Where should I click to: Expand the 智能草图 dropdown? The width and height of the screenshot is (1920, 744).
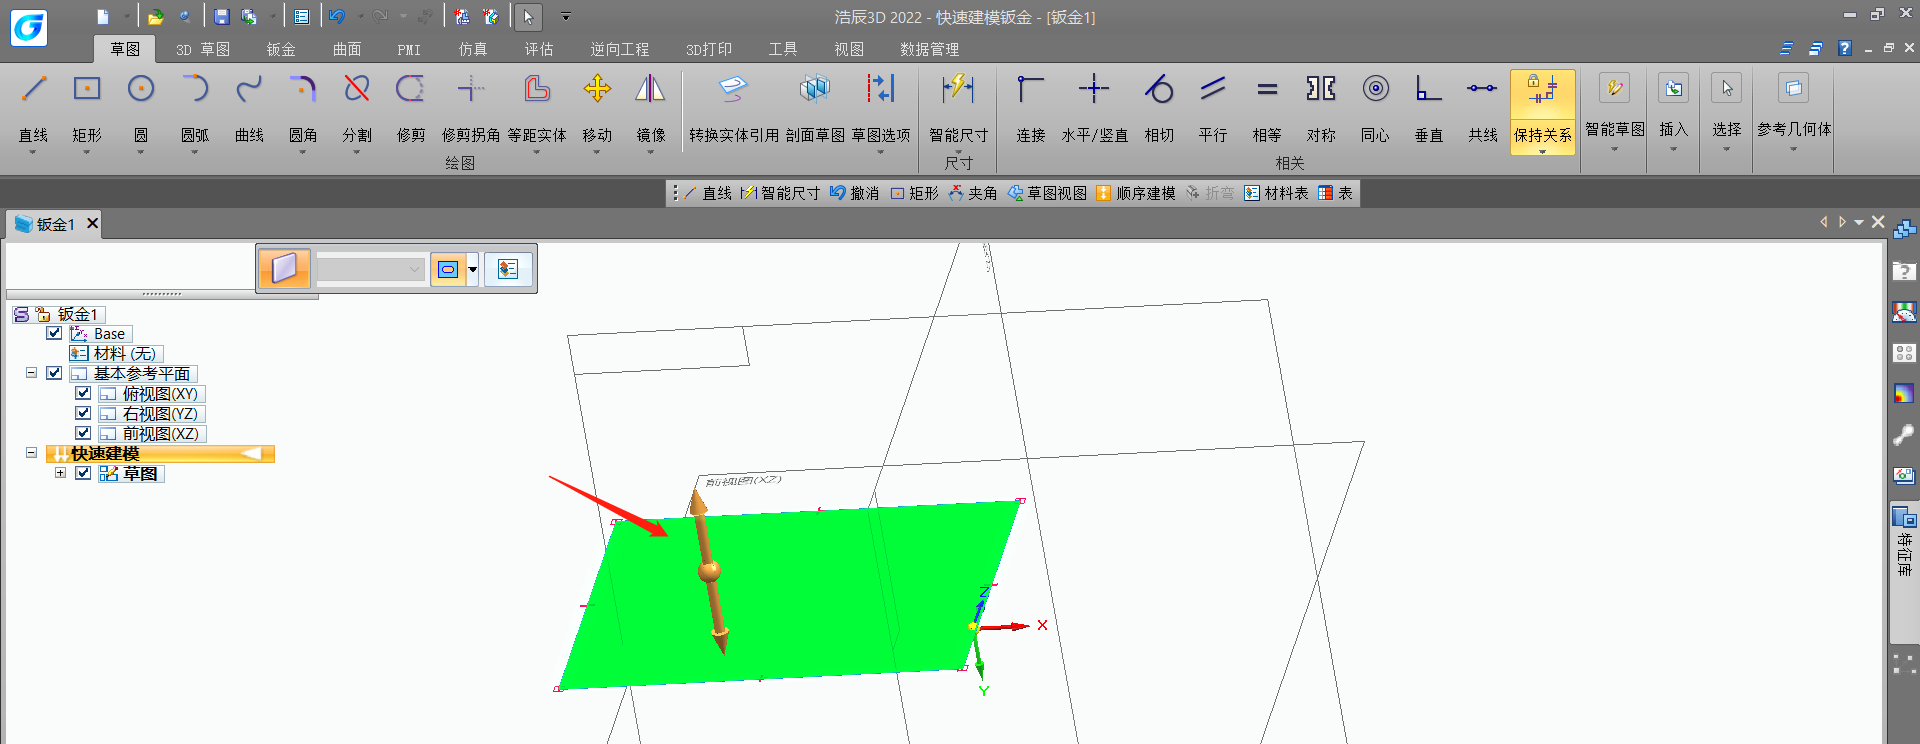(1615, 150)
